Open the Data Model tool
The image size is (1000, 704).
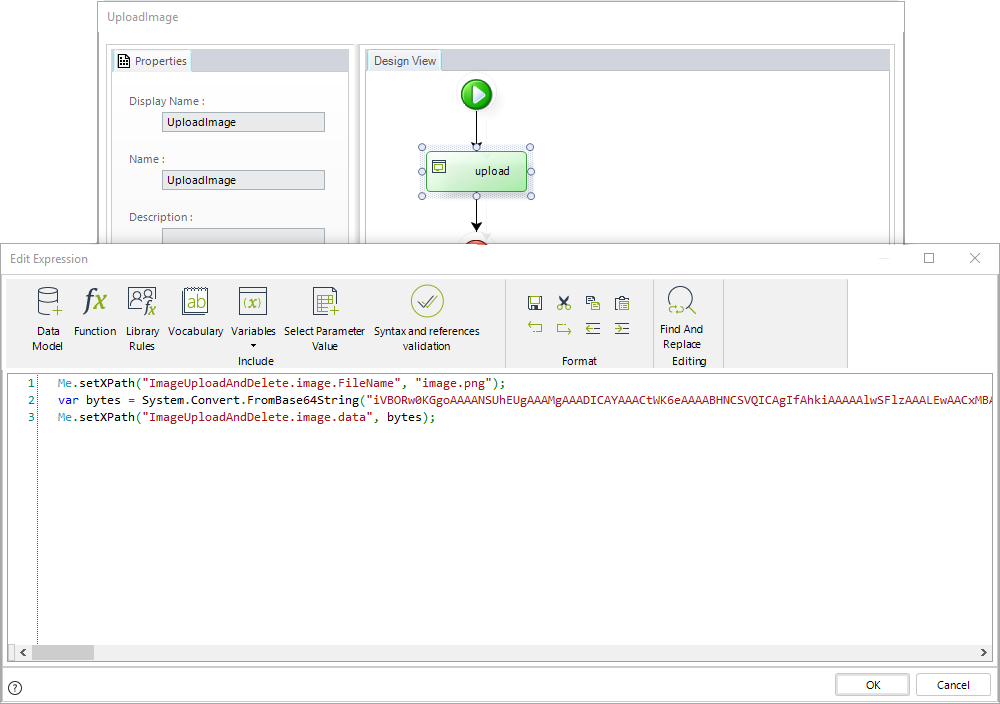pos(48,318)
